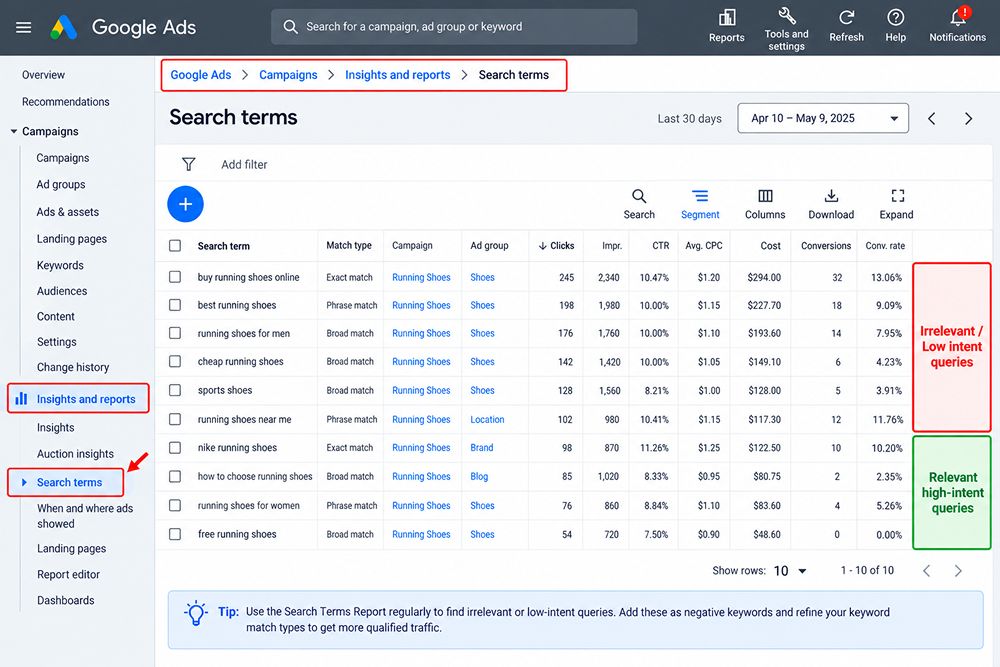Click the Google Ads breadcrumb link
The image size is (1000, 667).
(x=201, y=75)
